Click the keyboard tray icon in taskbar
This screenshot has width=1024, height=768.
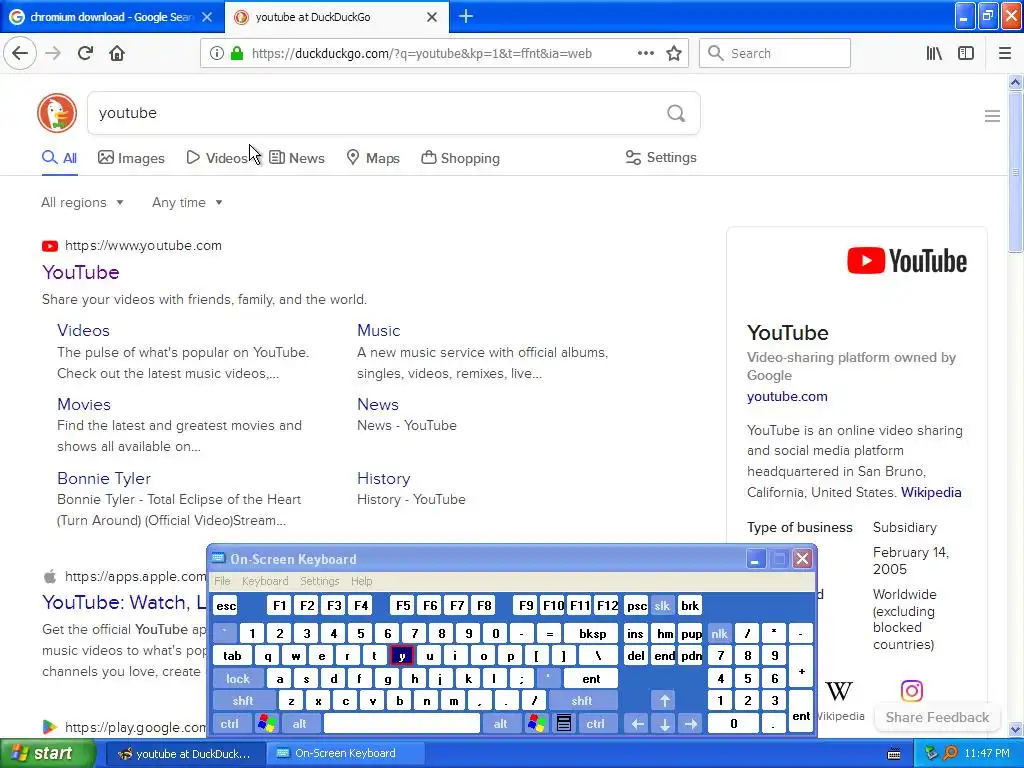point(894,754)
